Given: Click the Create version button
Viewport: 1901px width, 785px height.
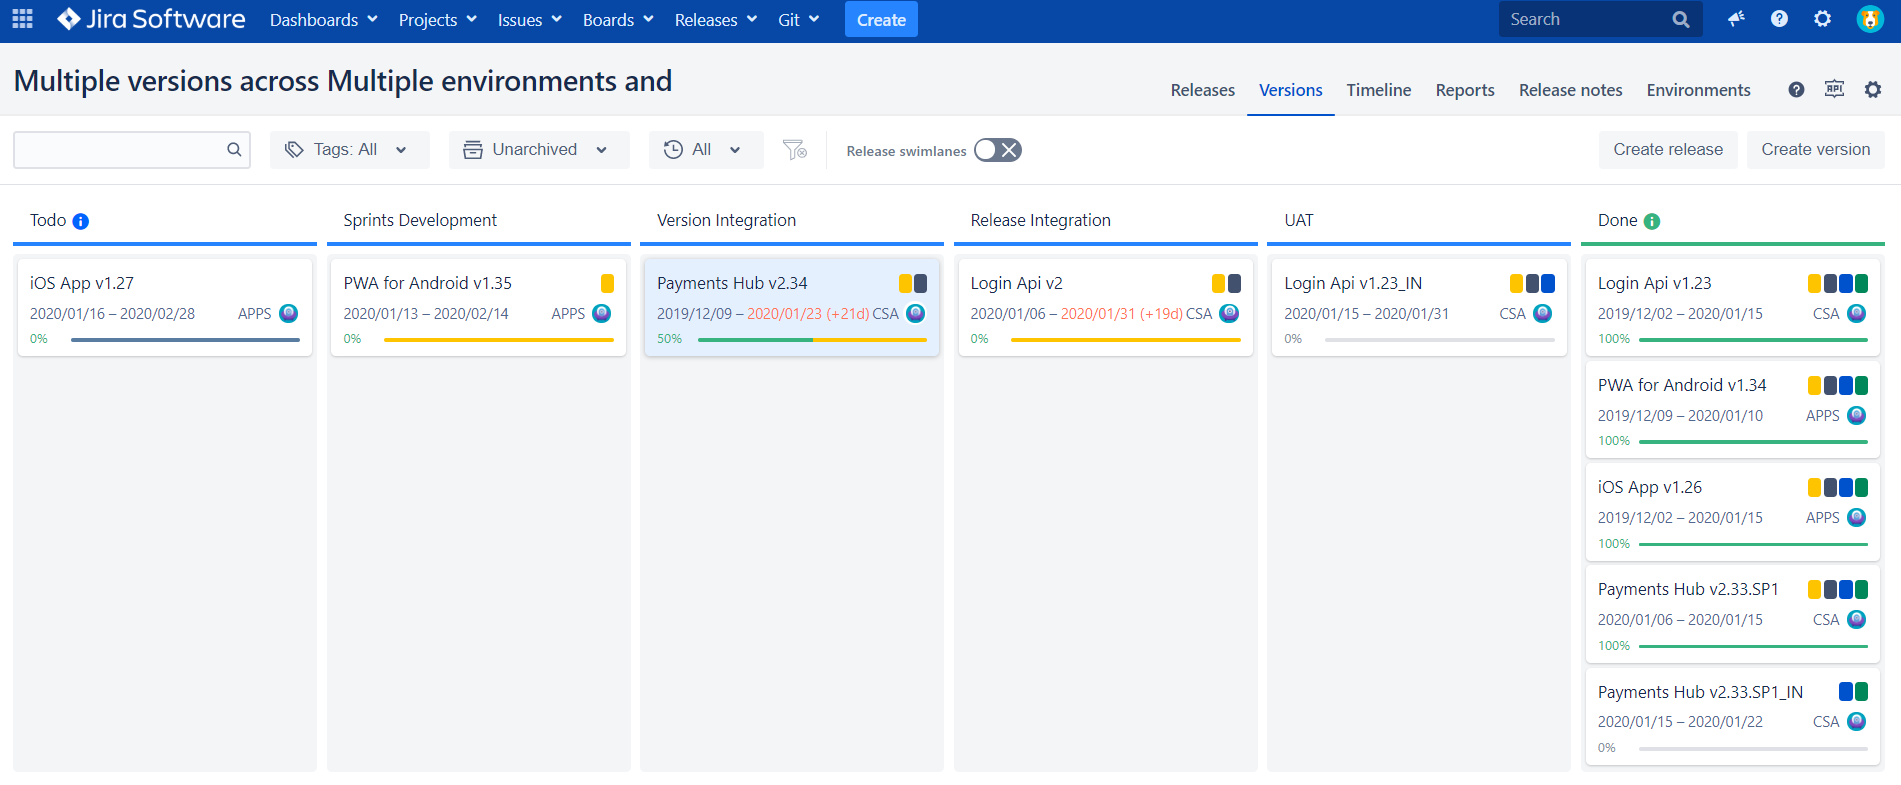Looking at the screenshot, I should click(1815, 150).
